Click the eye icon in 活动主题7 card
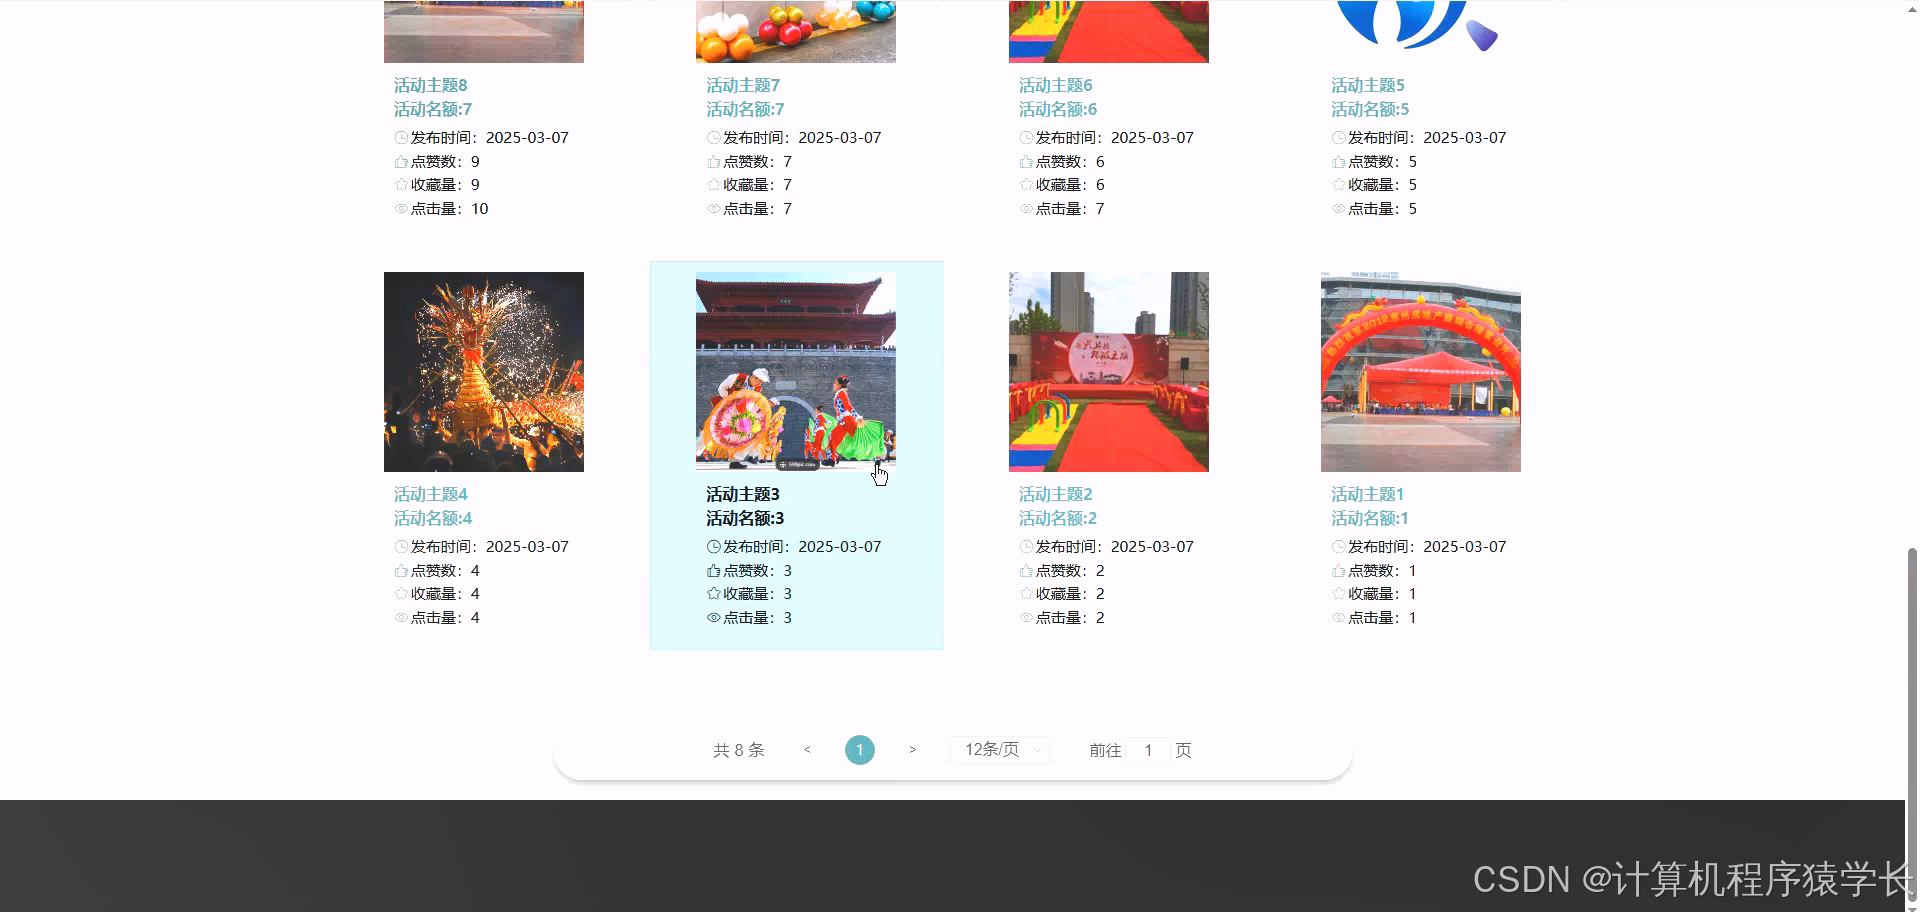The image size is (1920, 912). (714, 209)
